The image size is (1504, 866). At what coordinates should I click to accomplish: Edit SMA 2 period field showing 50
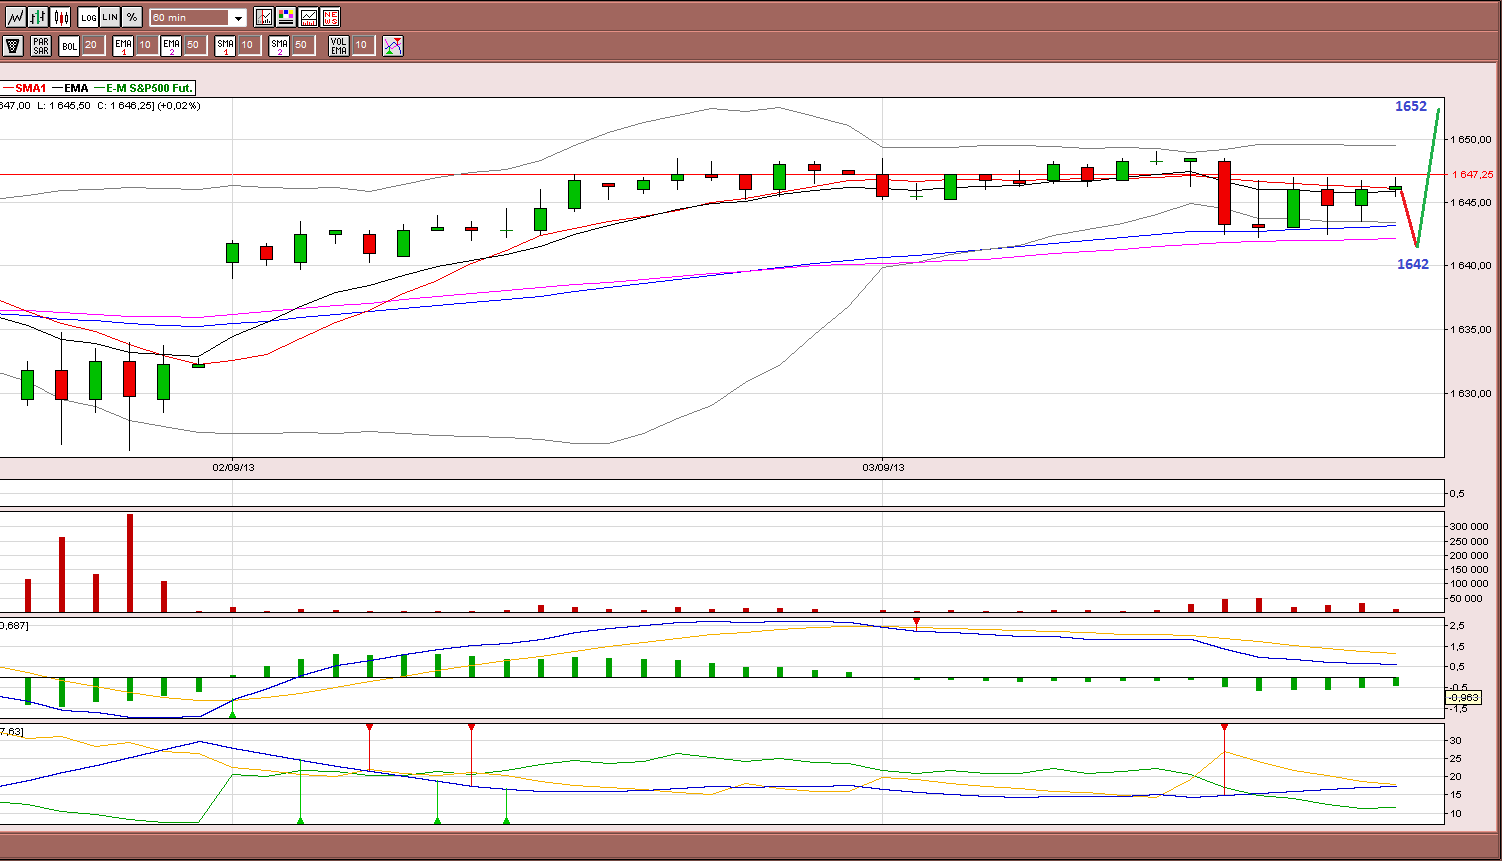pos(302,46)
